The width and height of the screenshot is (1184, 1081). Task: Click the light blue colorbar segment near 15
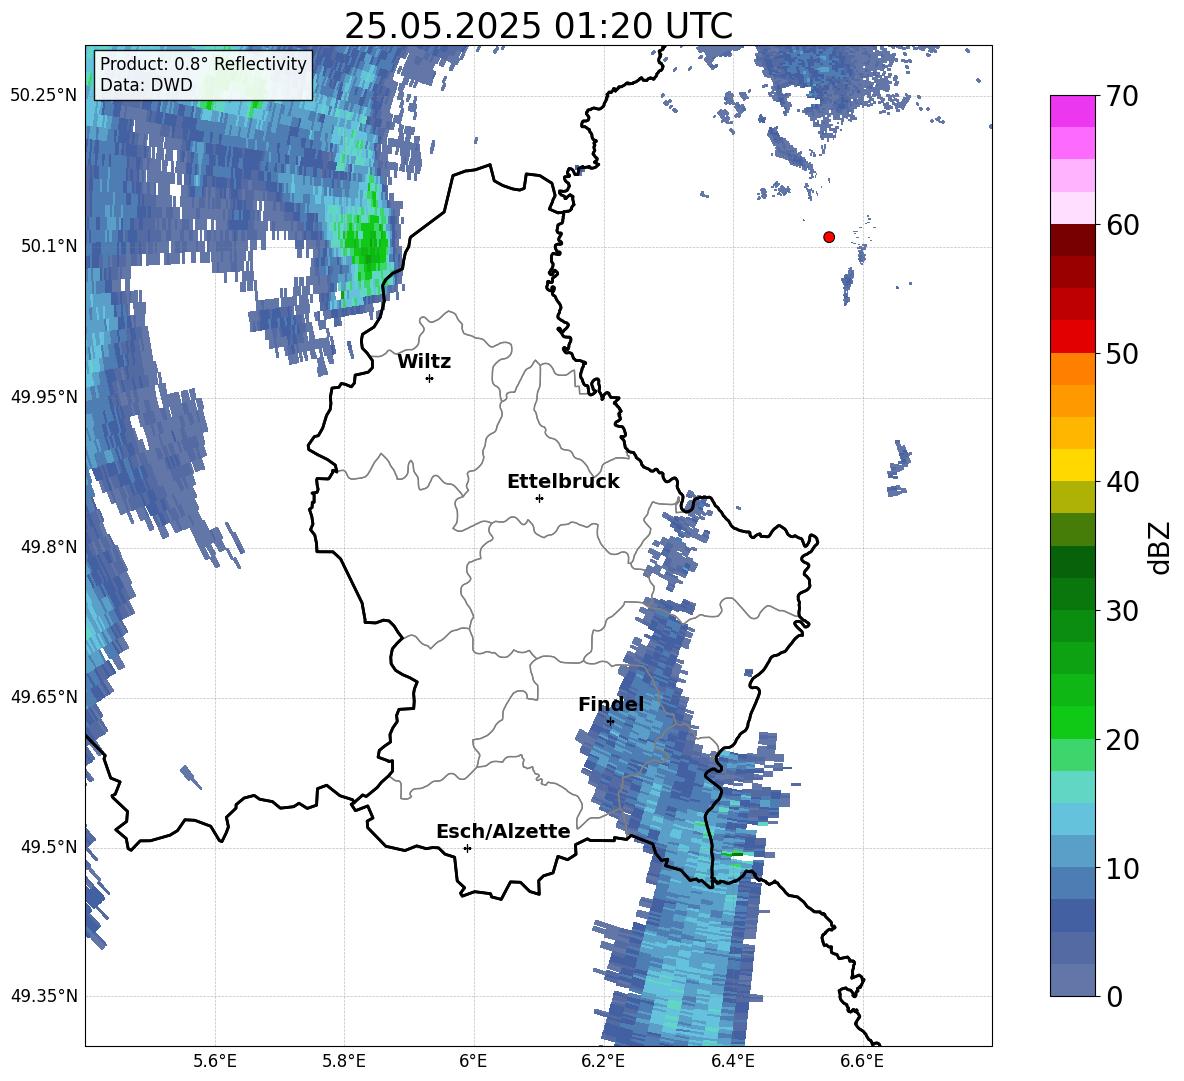1072,820
